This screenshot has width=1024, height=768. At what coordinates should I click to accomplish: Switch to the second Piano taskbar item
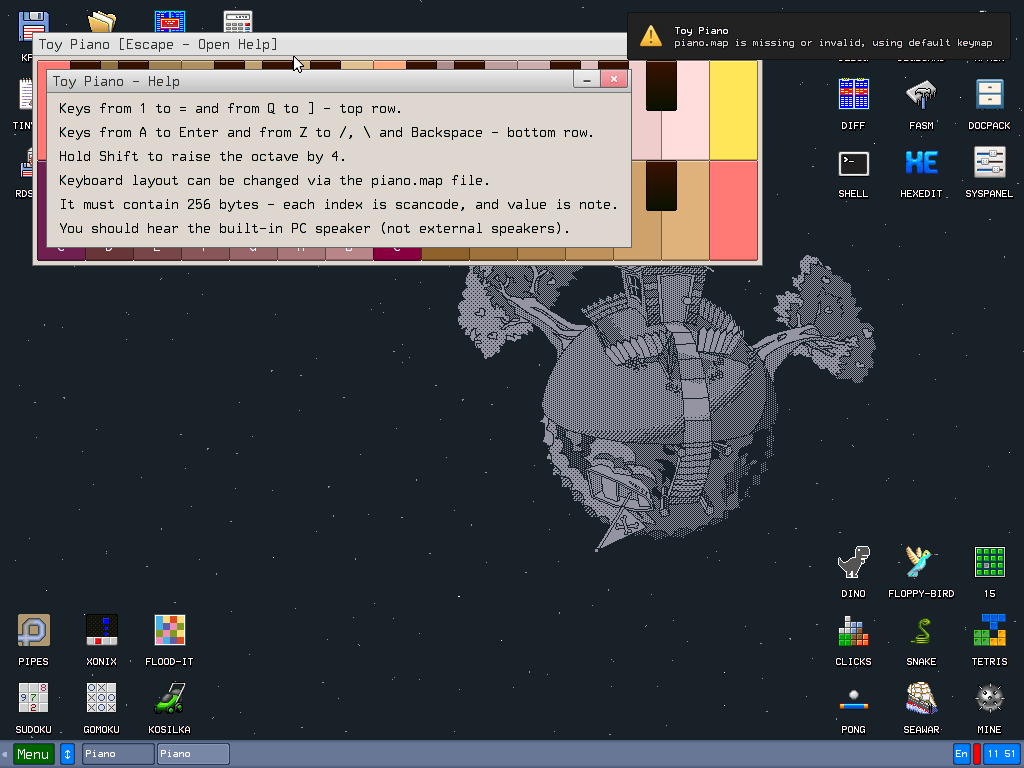click(x=193, y=754)
